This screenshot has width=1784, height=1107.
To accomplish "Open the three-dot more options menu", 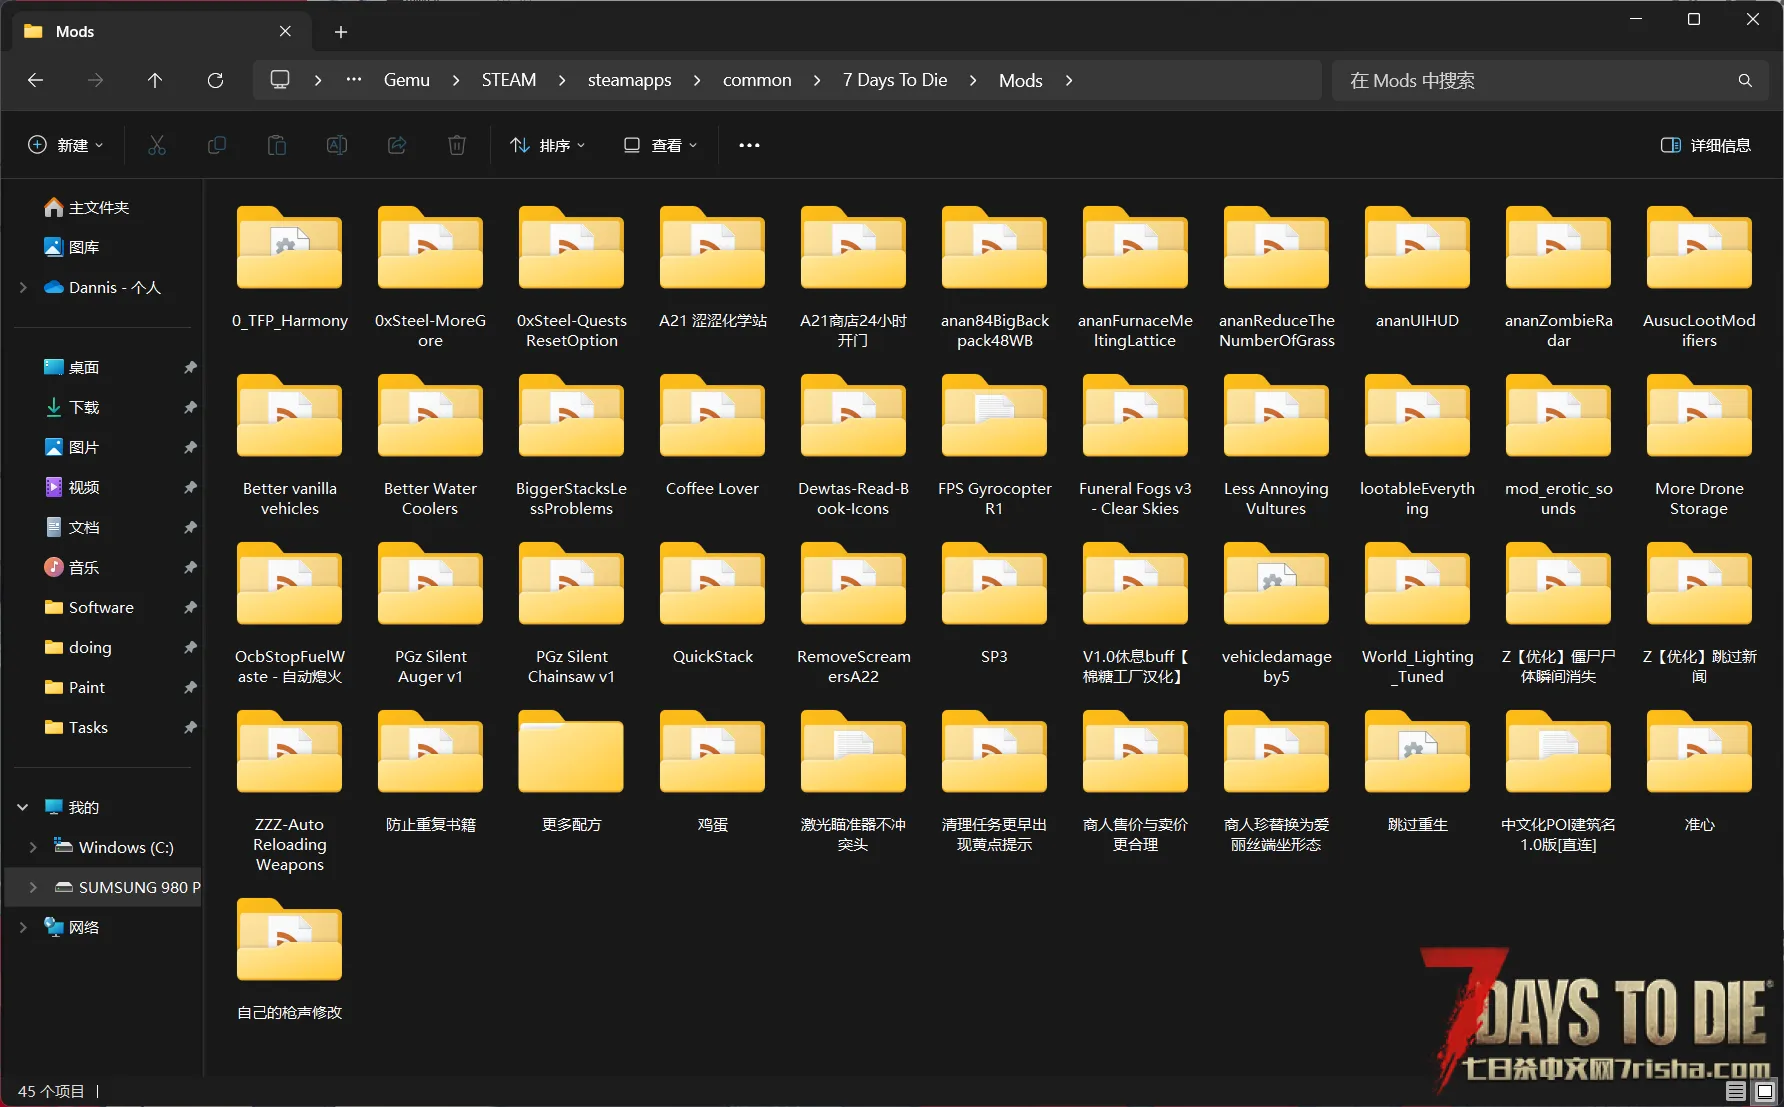I will click(749, 145).
